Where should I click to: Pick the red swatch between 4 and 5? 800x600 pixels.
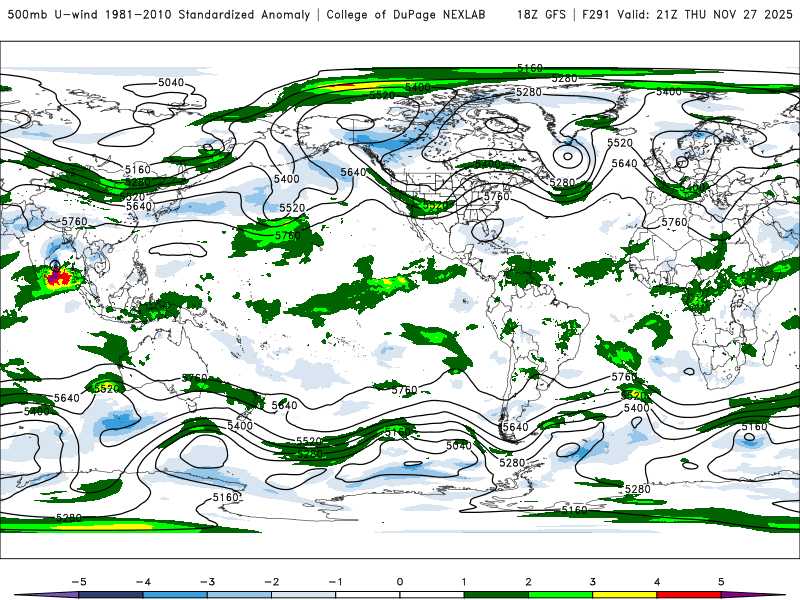[x=689, y=595]
